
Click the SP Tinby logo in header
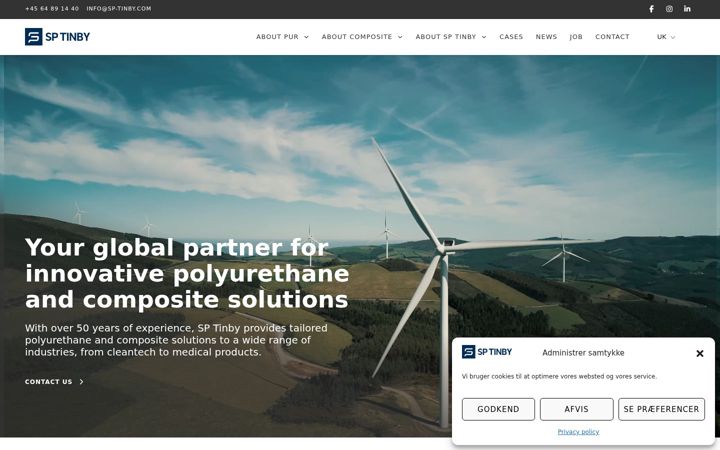pos(57,37)
